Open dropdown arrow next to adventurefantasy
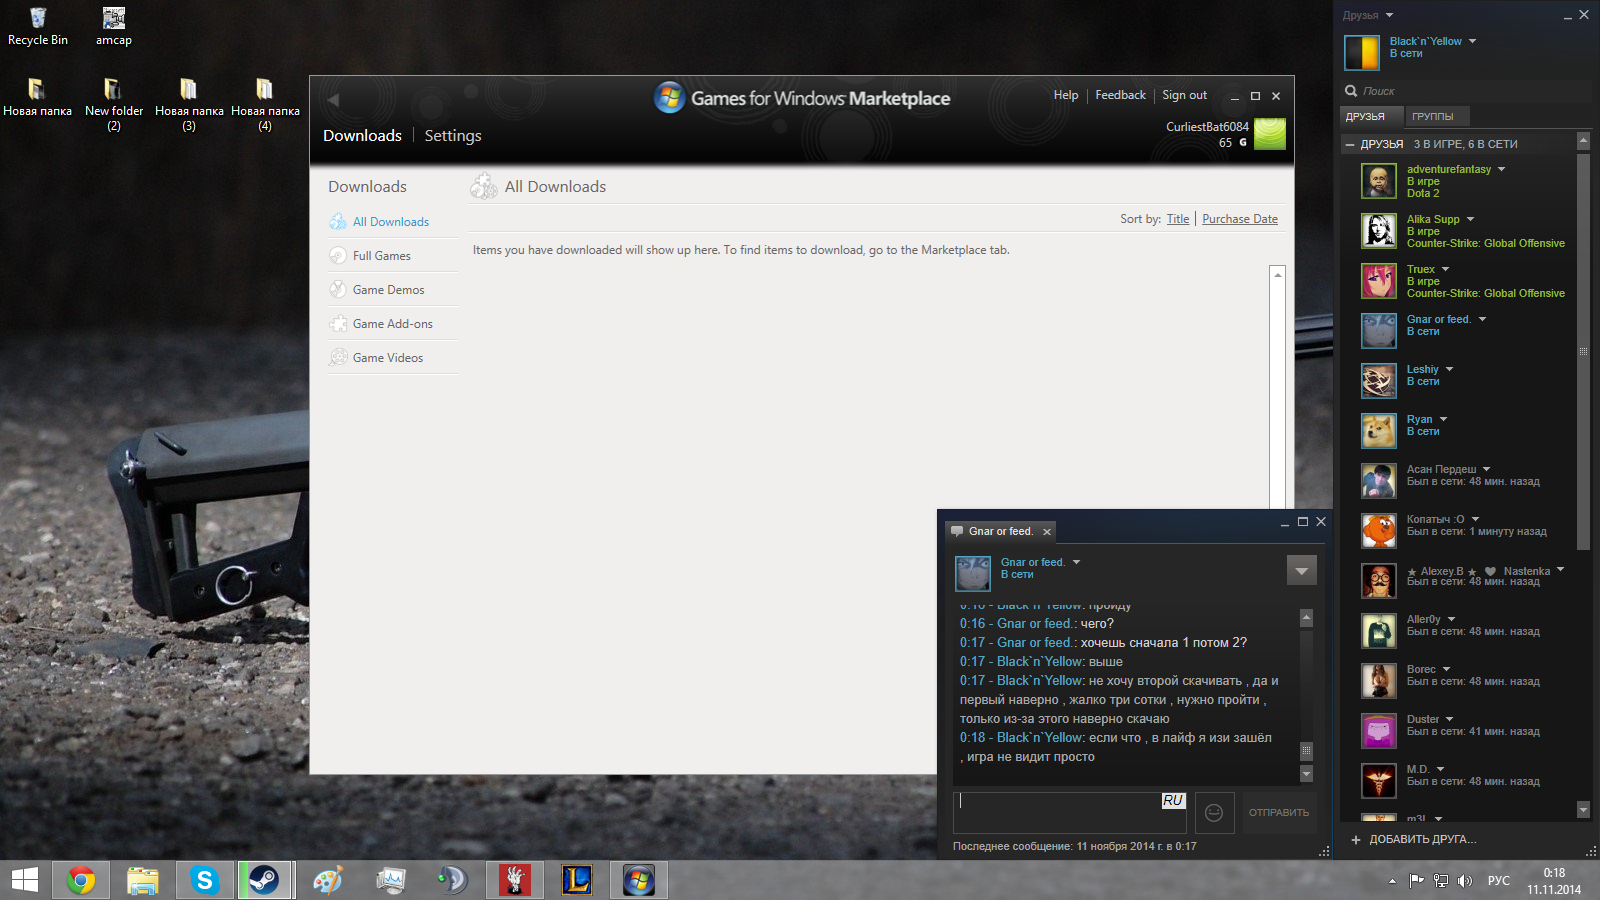 [x=1501, y=169]
